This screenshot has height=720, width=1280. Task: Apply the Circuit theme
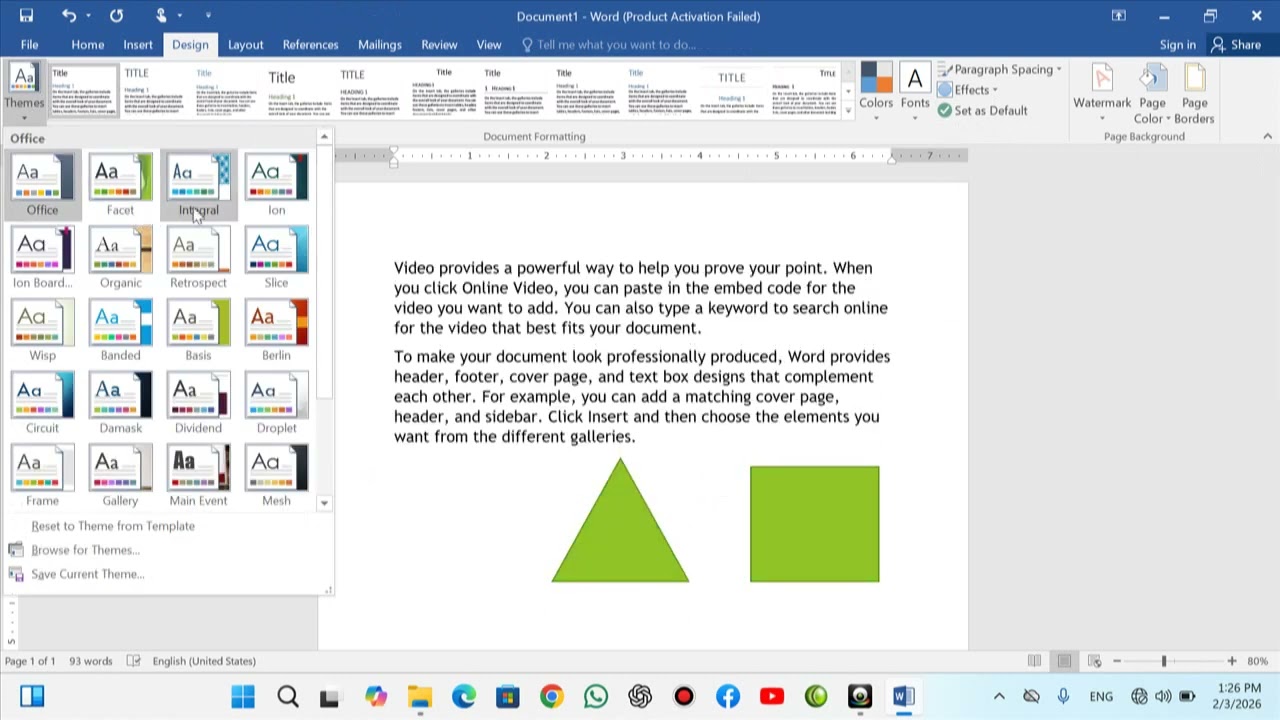[42, 404]
